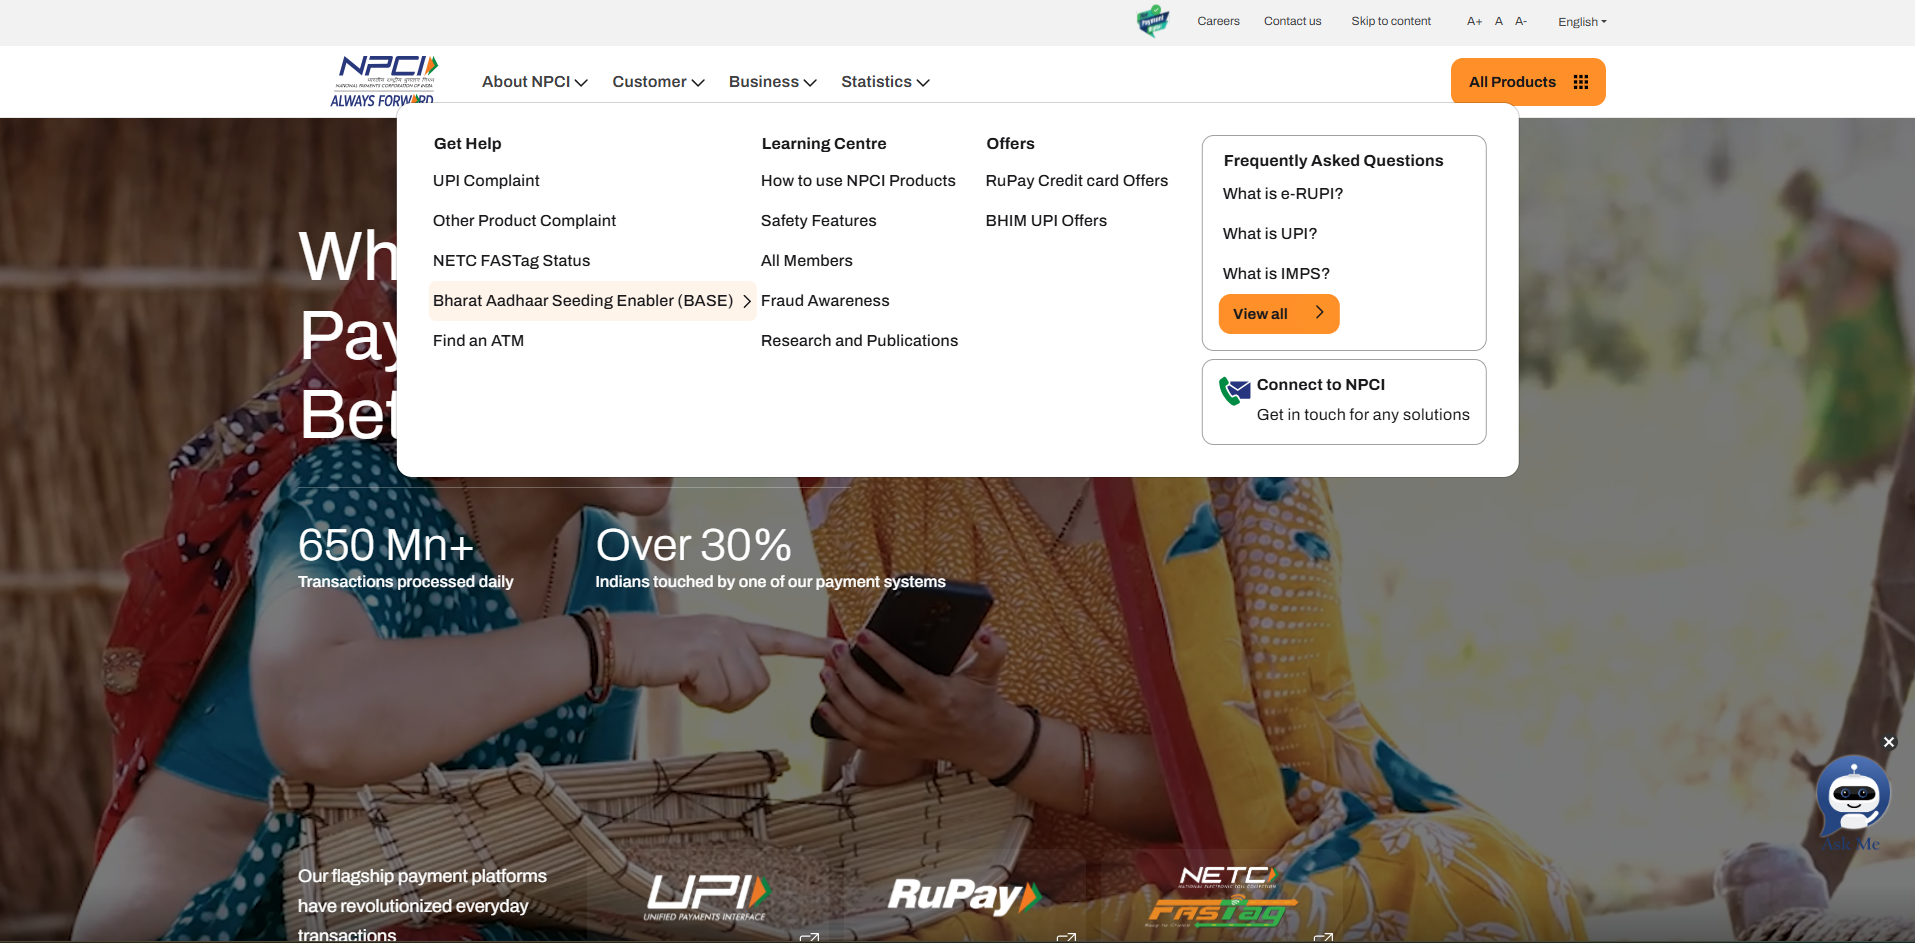Image resolution: width=1915 pixels, height=943 pixels.
Task: Click the green badge icon beside Careers
Action: click(x=1153, y=20)
